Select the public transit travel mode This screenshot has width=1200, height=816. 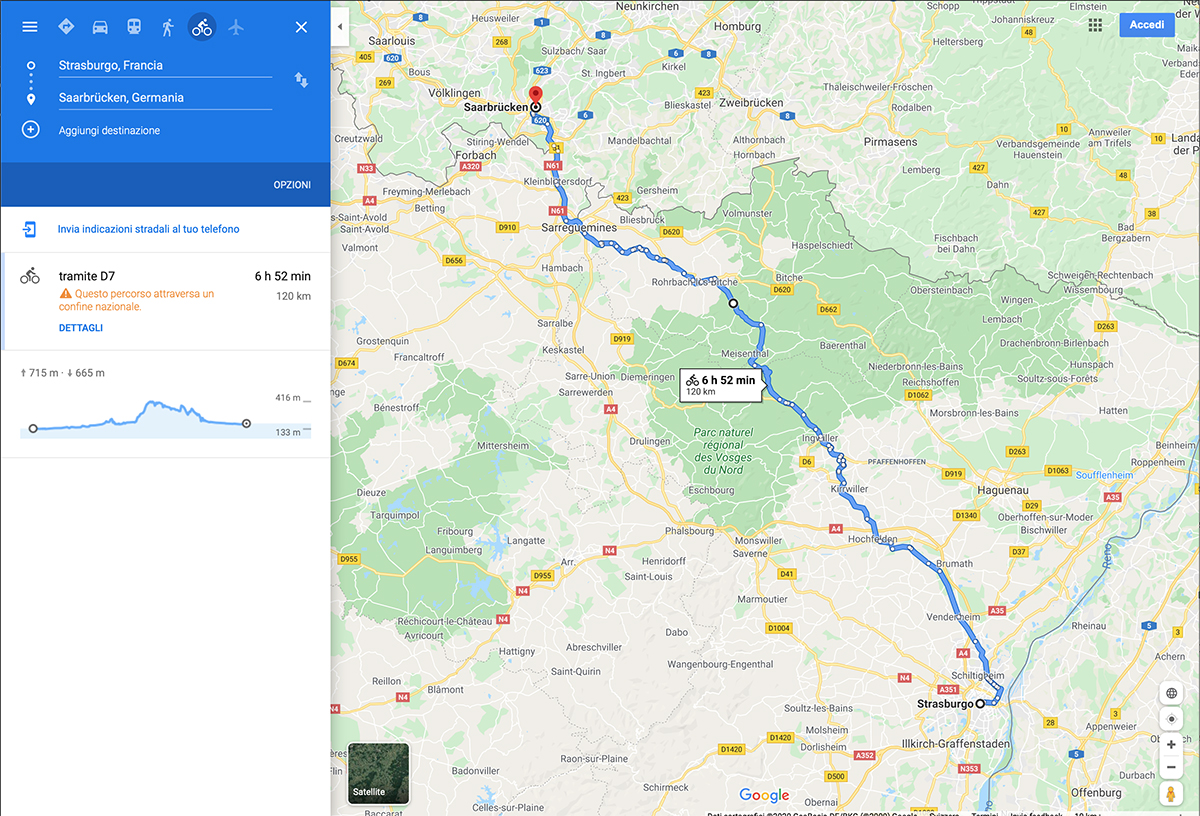pos(134,27)
